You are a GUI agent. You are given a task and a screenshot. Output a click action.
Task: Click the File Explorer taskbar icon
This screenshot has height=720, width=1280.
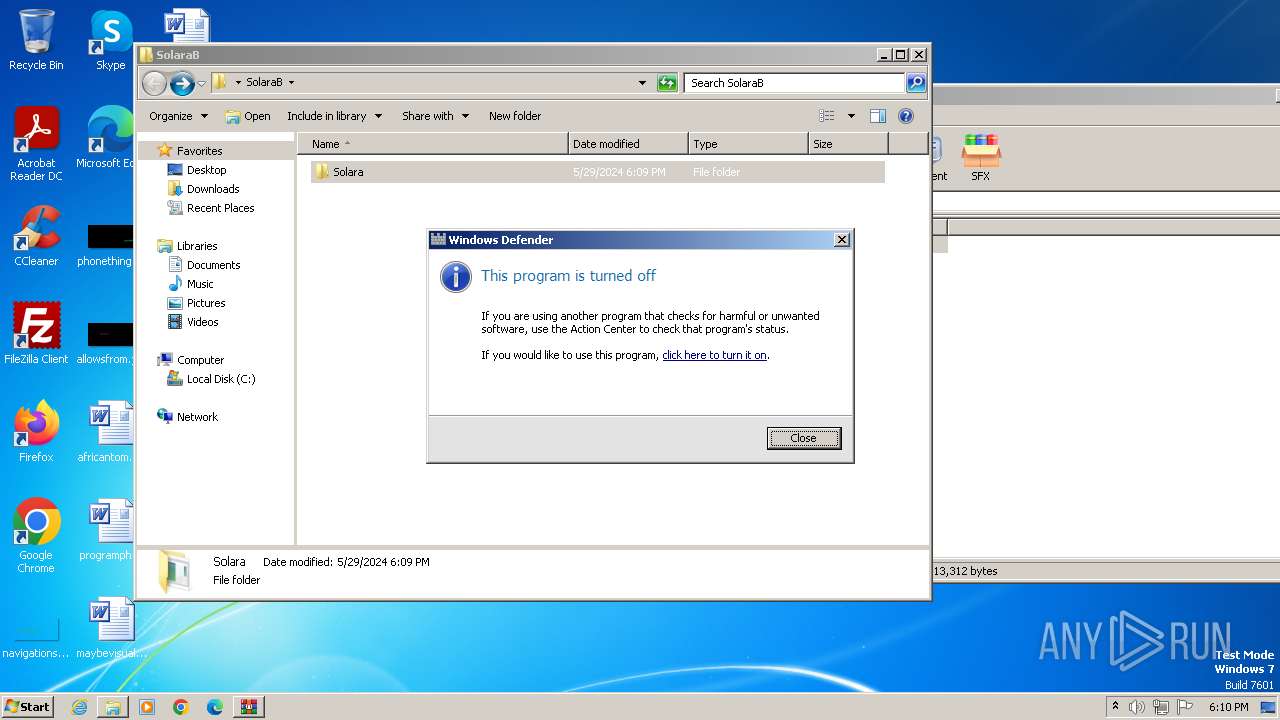pyautogui.click(x=113, y=707)
